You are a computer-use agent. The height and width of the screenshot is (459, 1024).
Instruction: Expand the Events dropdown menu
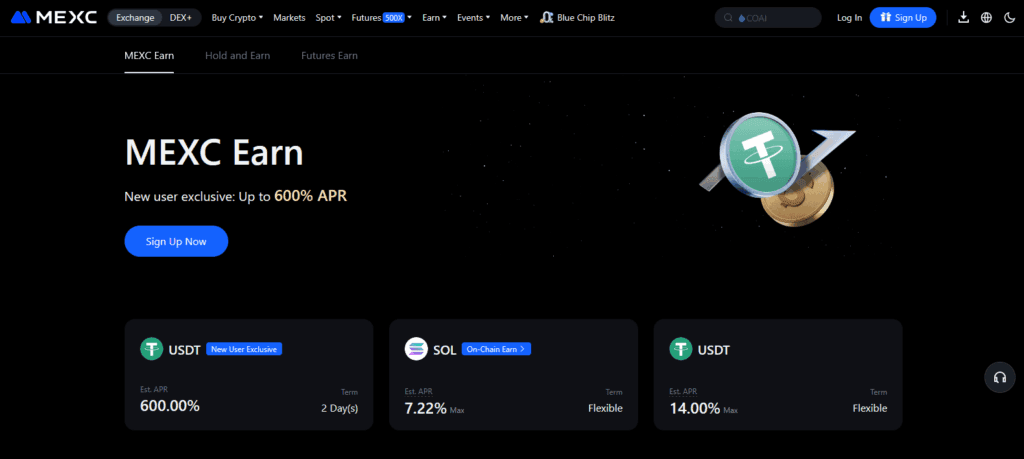[x=473, y=18]
